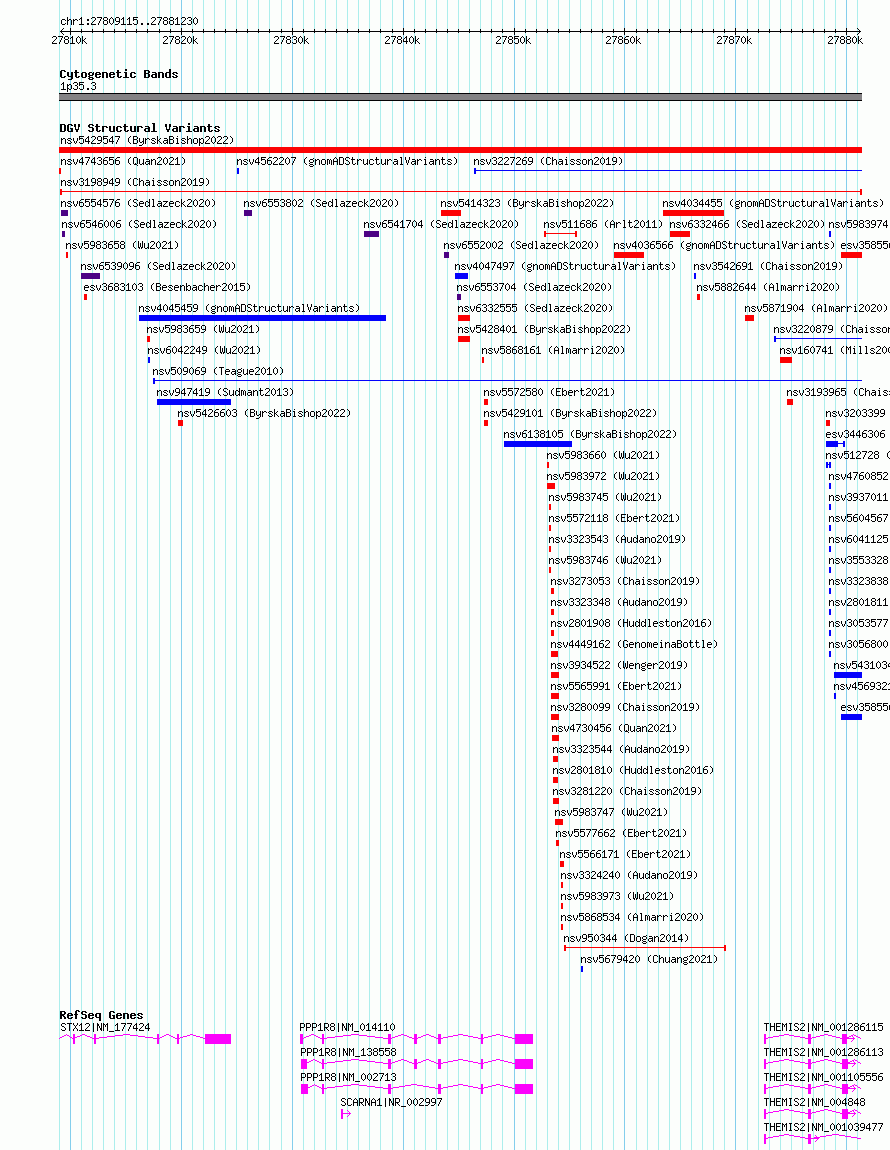The height and width of the screenshot is (1150, 890).
Task: Open nsv3198949 (Chaisson2019) variant
Action: (x=135, y=182)
